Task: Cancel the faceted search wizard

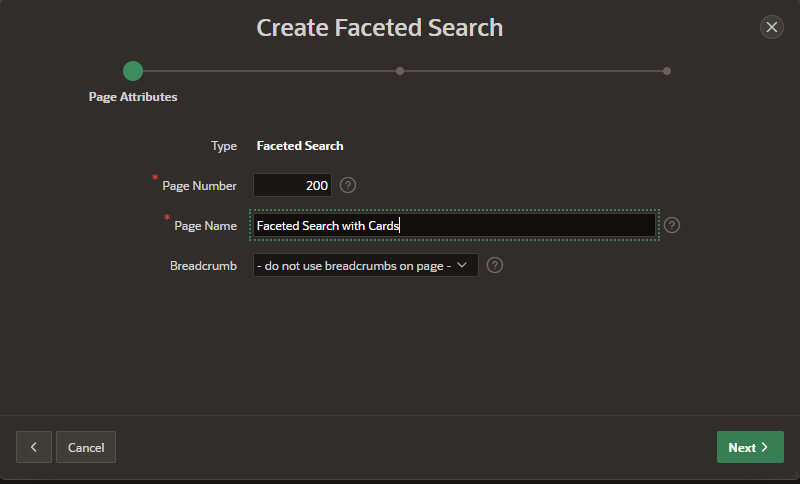Action: point(86,447)
